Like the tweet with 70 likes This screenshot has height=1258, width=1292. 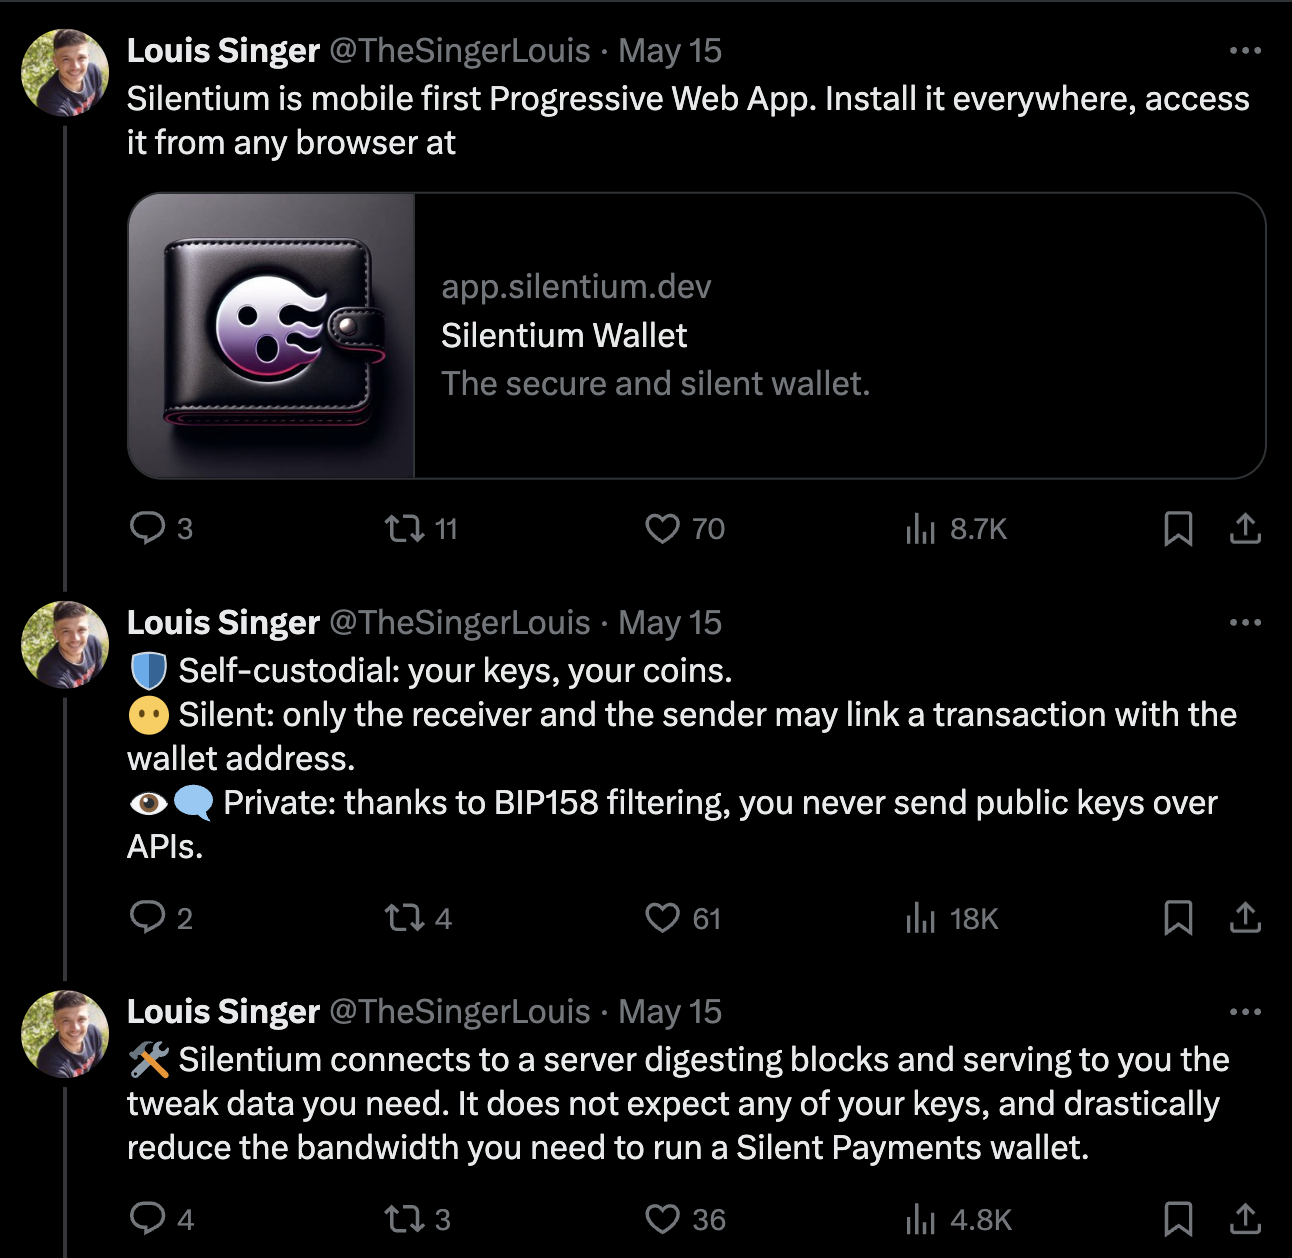662,528
